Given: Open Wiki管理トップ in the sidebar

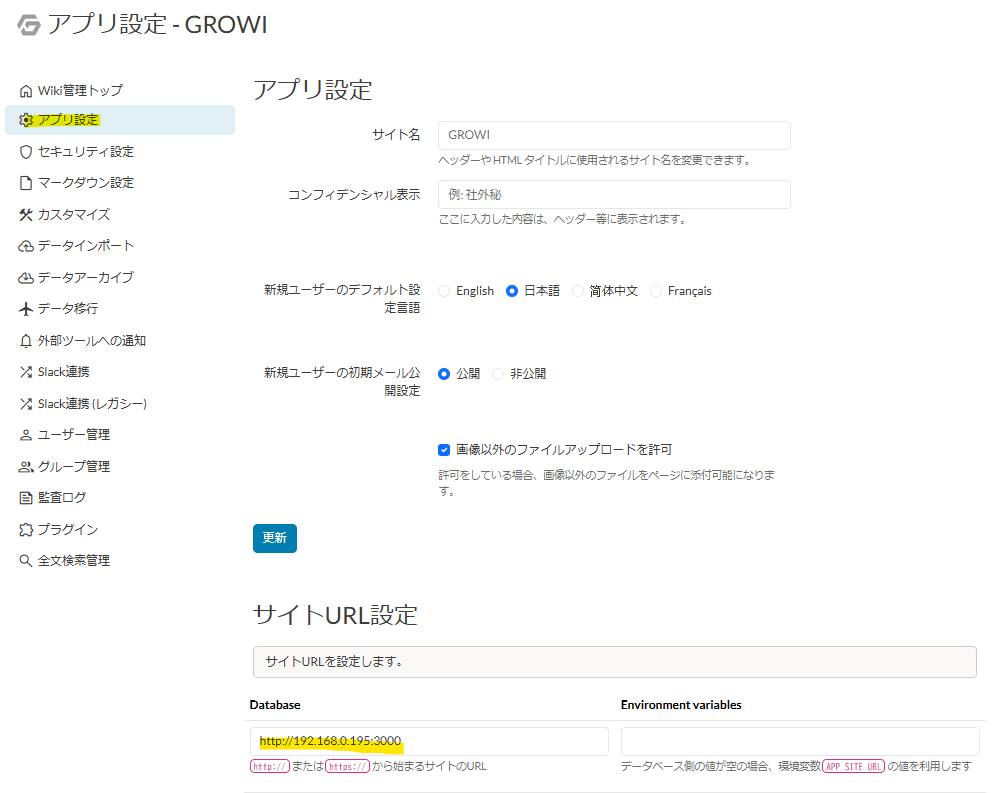Looking at the screenshot, I should pos(120,91).
